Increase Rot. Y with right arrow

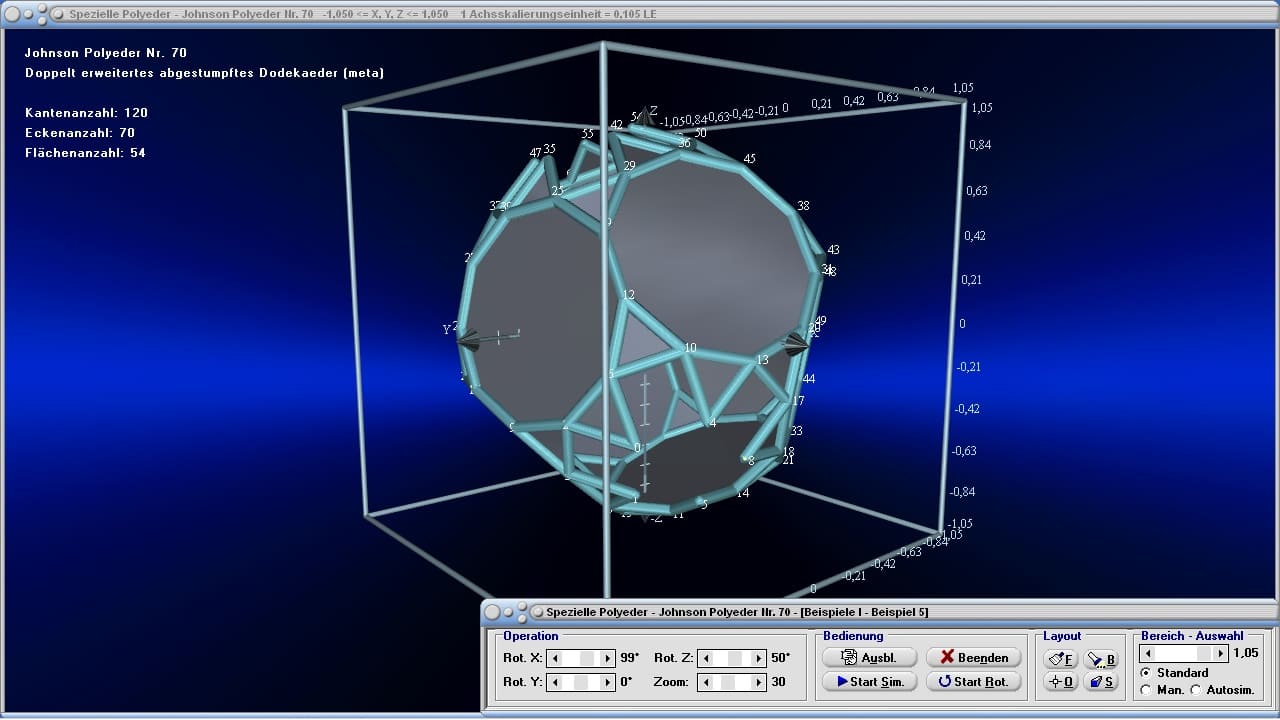tap(608, 682)
